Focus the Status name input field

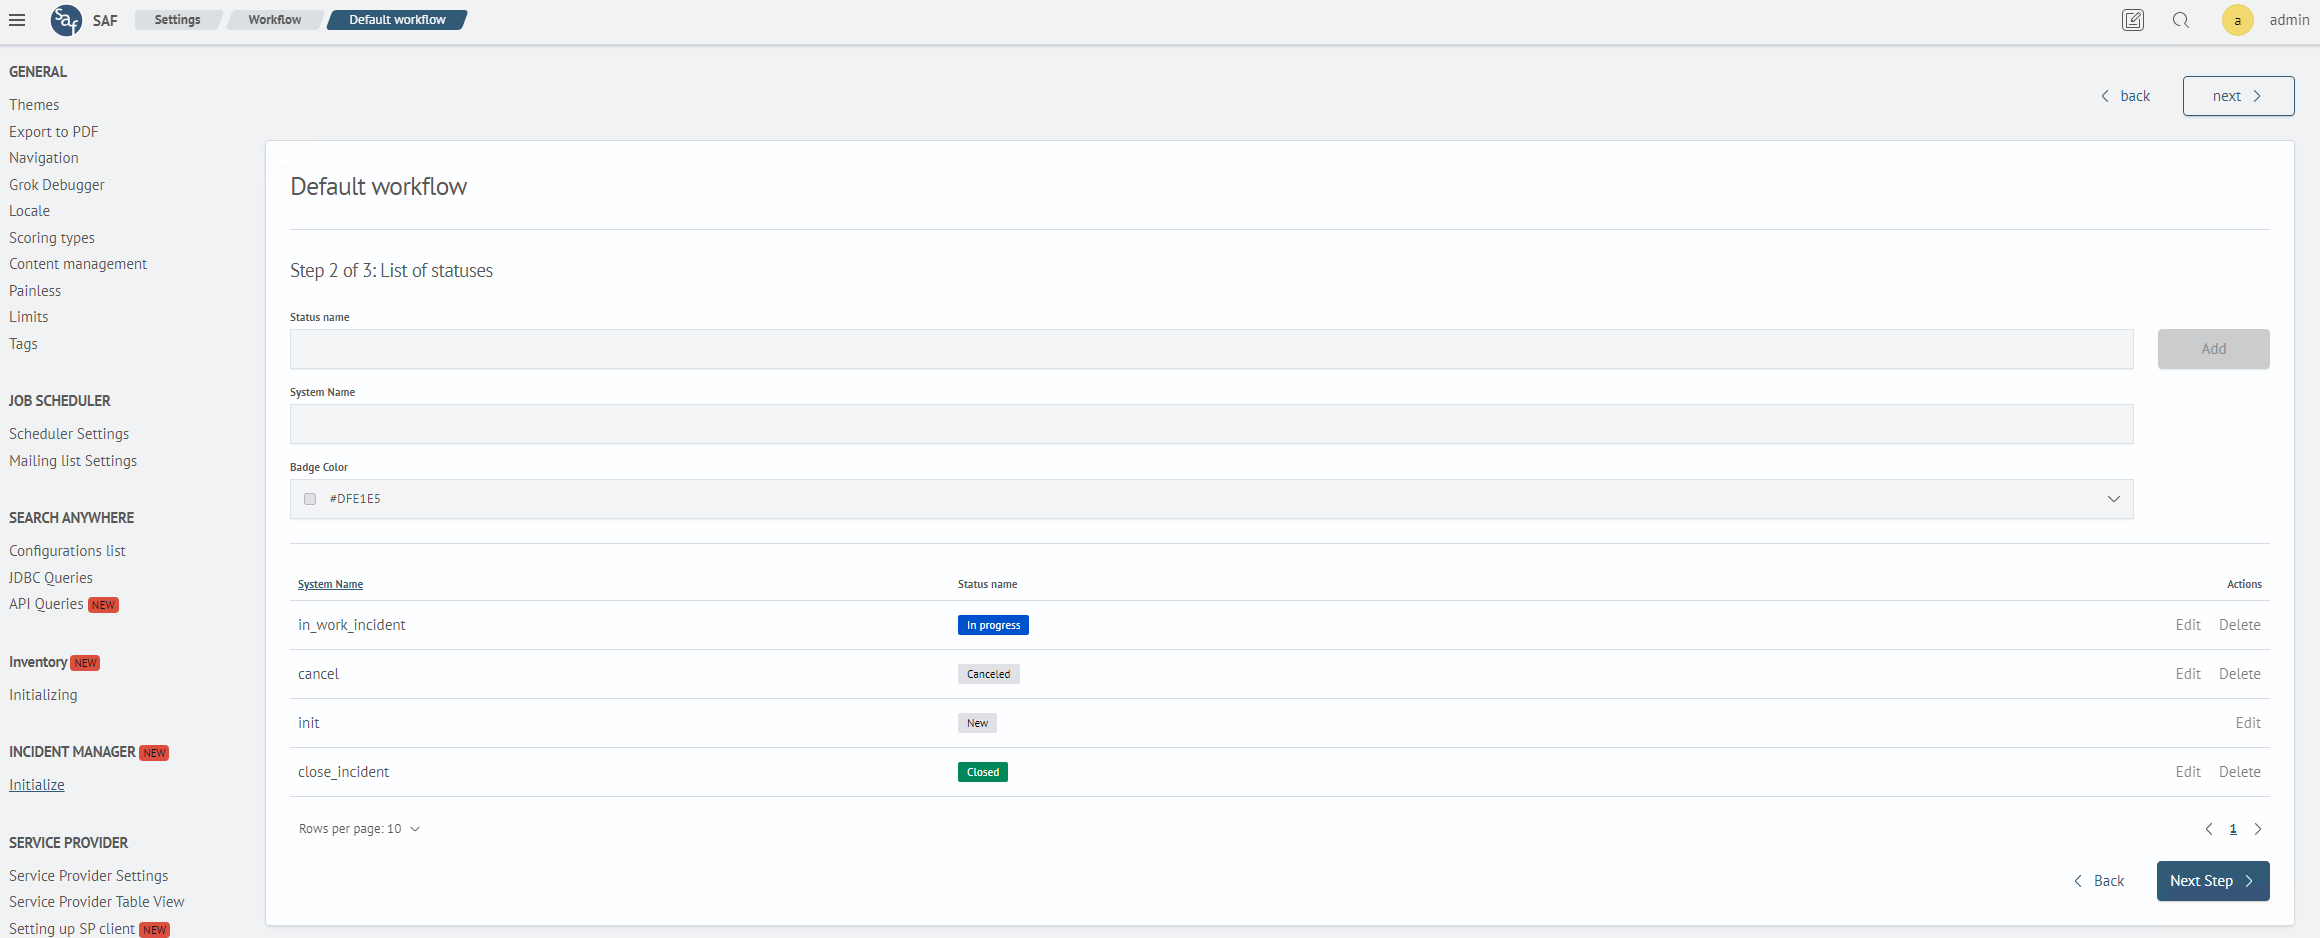pyautogui.click(x=1211, y=349)
